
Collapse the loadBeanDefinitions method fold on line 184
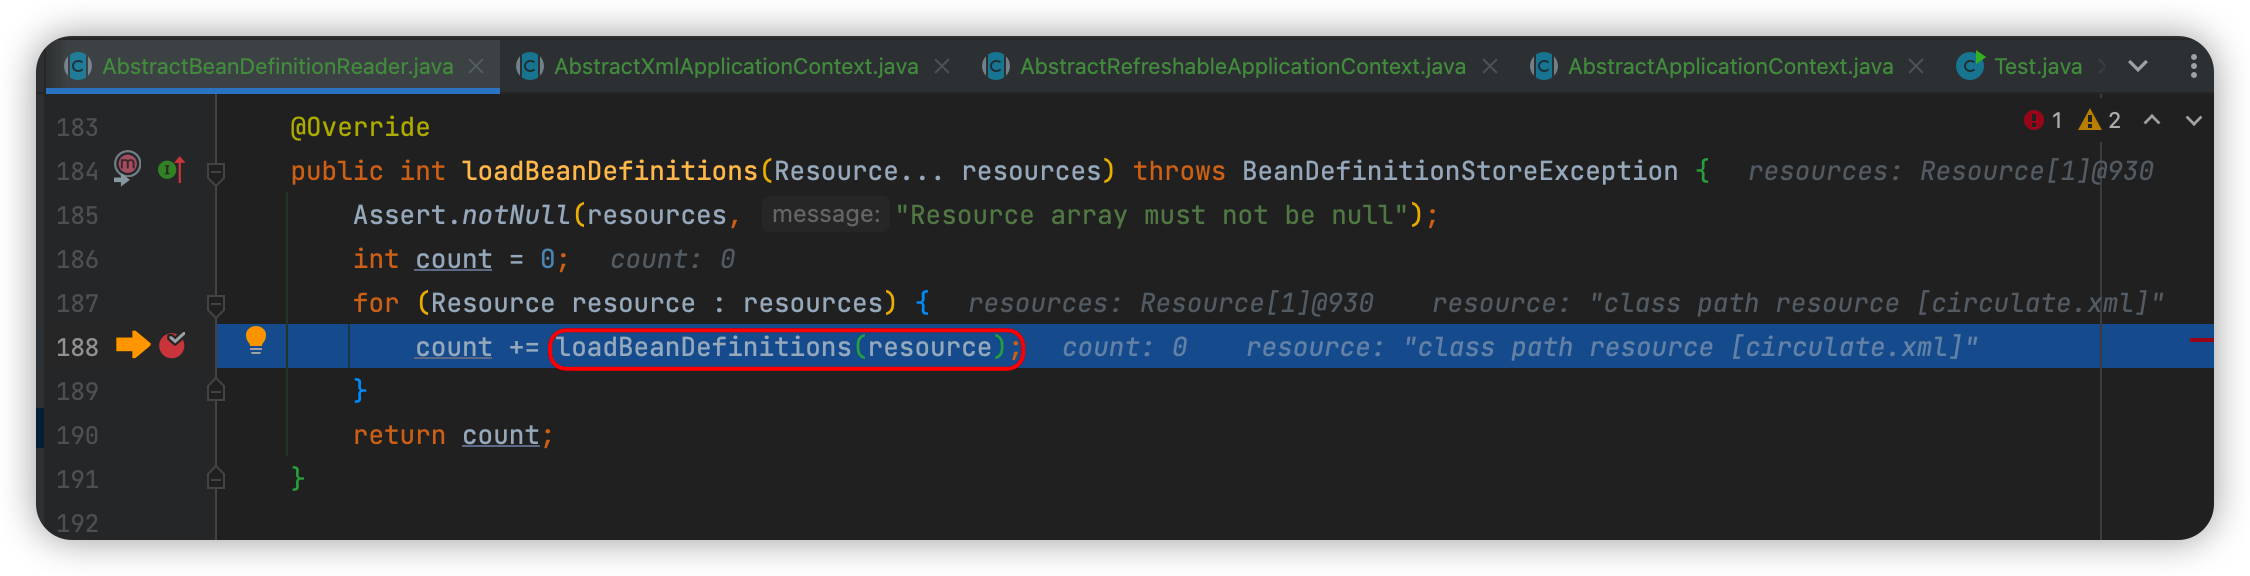(x=215, y=172)
